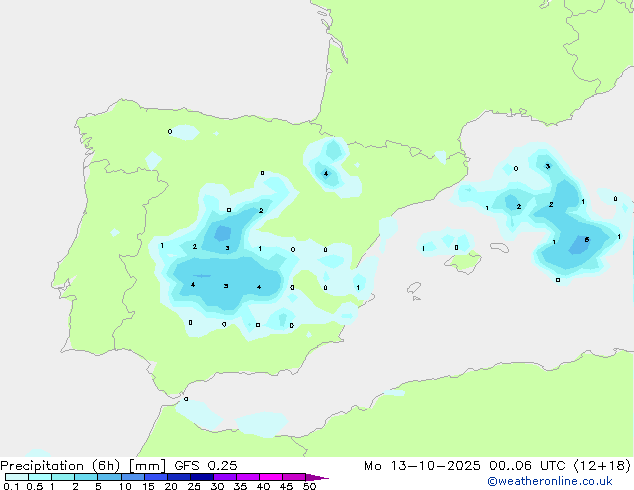Click the 15–20 mm legend color box

point(156,477)
